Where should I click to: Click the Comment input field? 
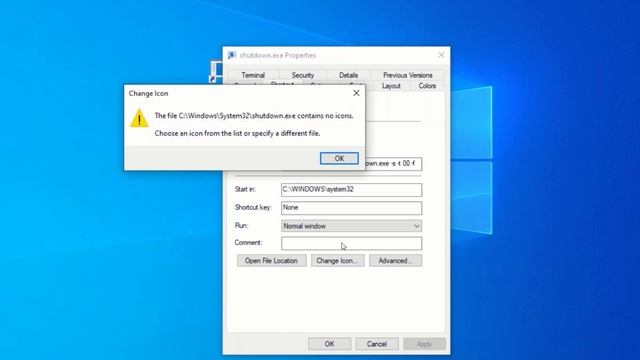(x=351, y=244)
